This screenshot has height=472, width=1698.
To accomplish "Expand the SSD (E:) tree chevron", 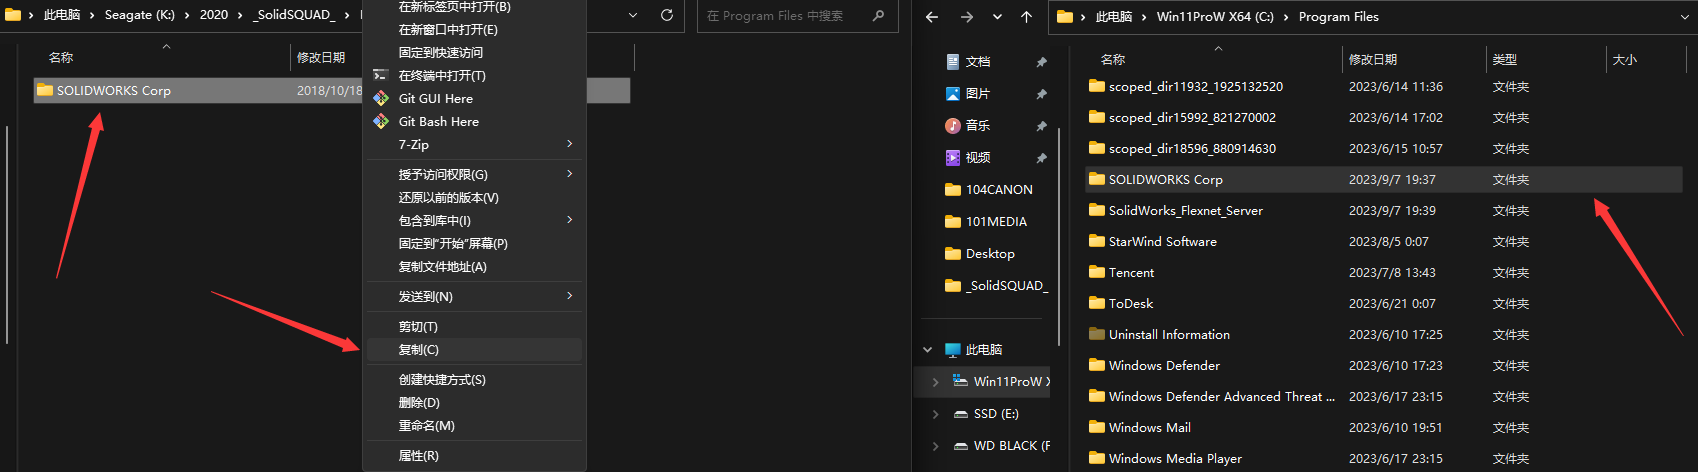I will (x=935, y=413).
